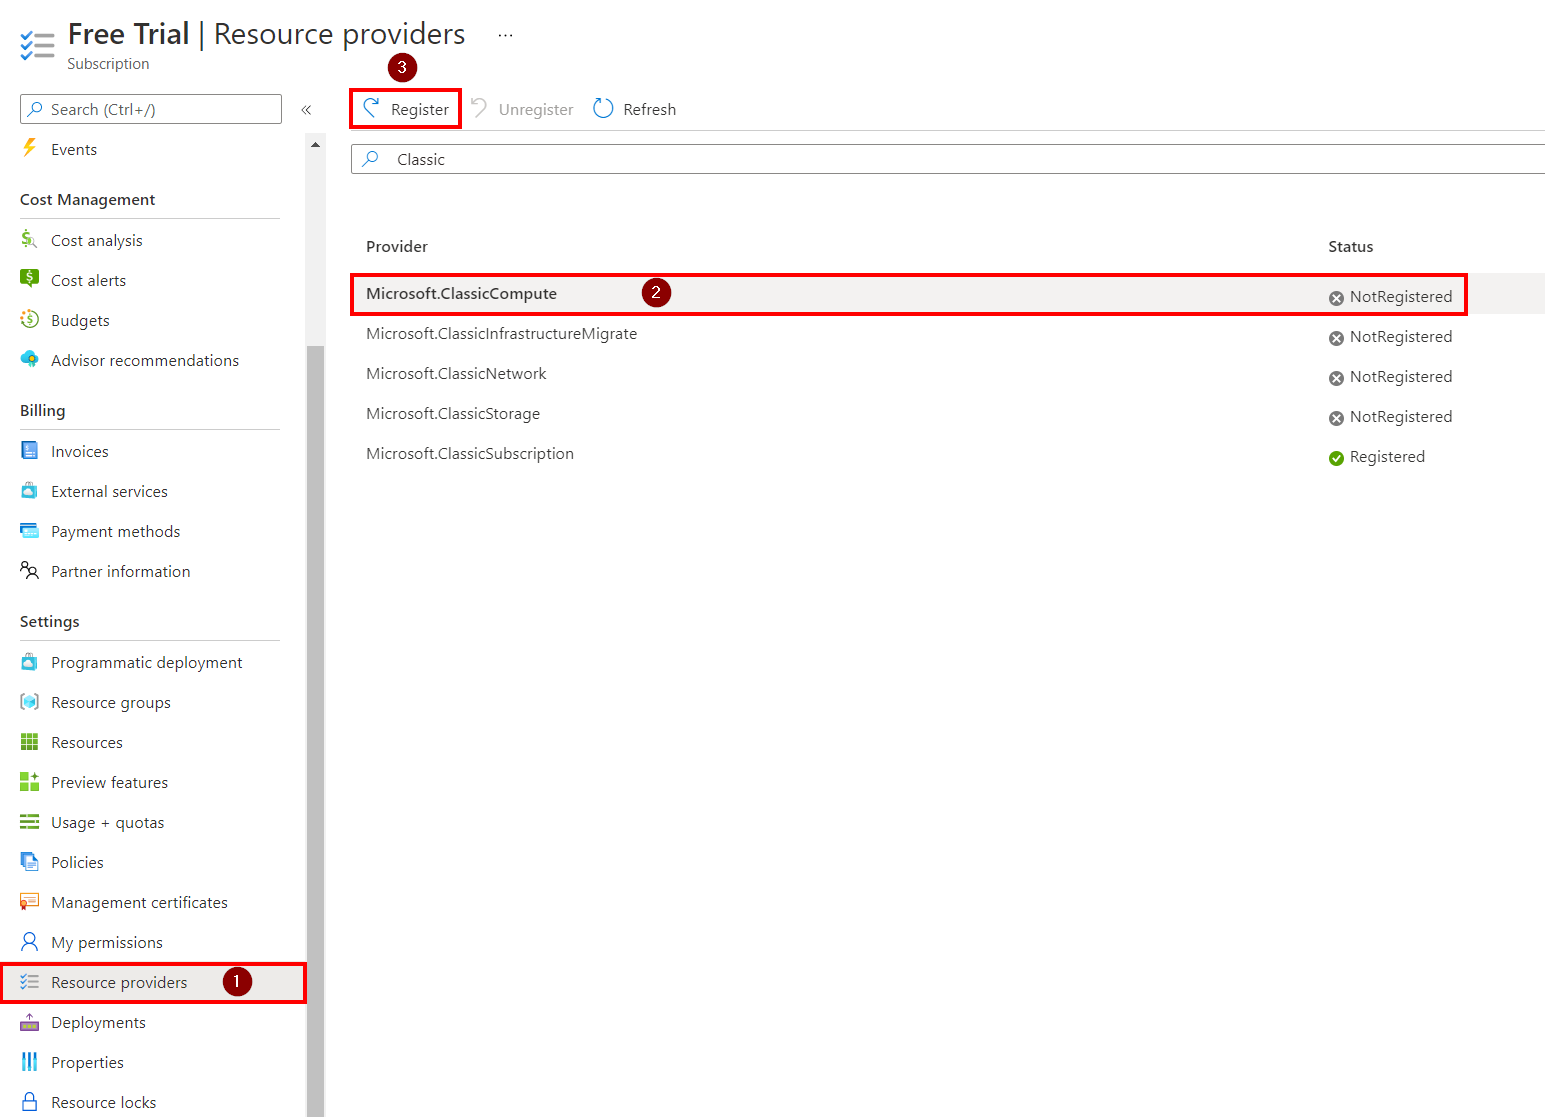Click the Unregister button

click(x=522, y=109)
